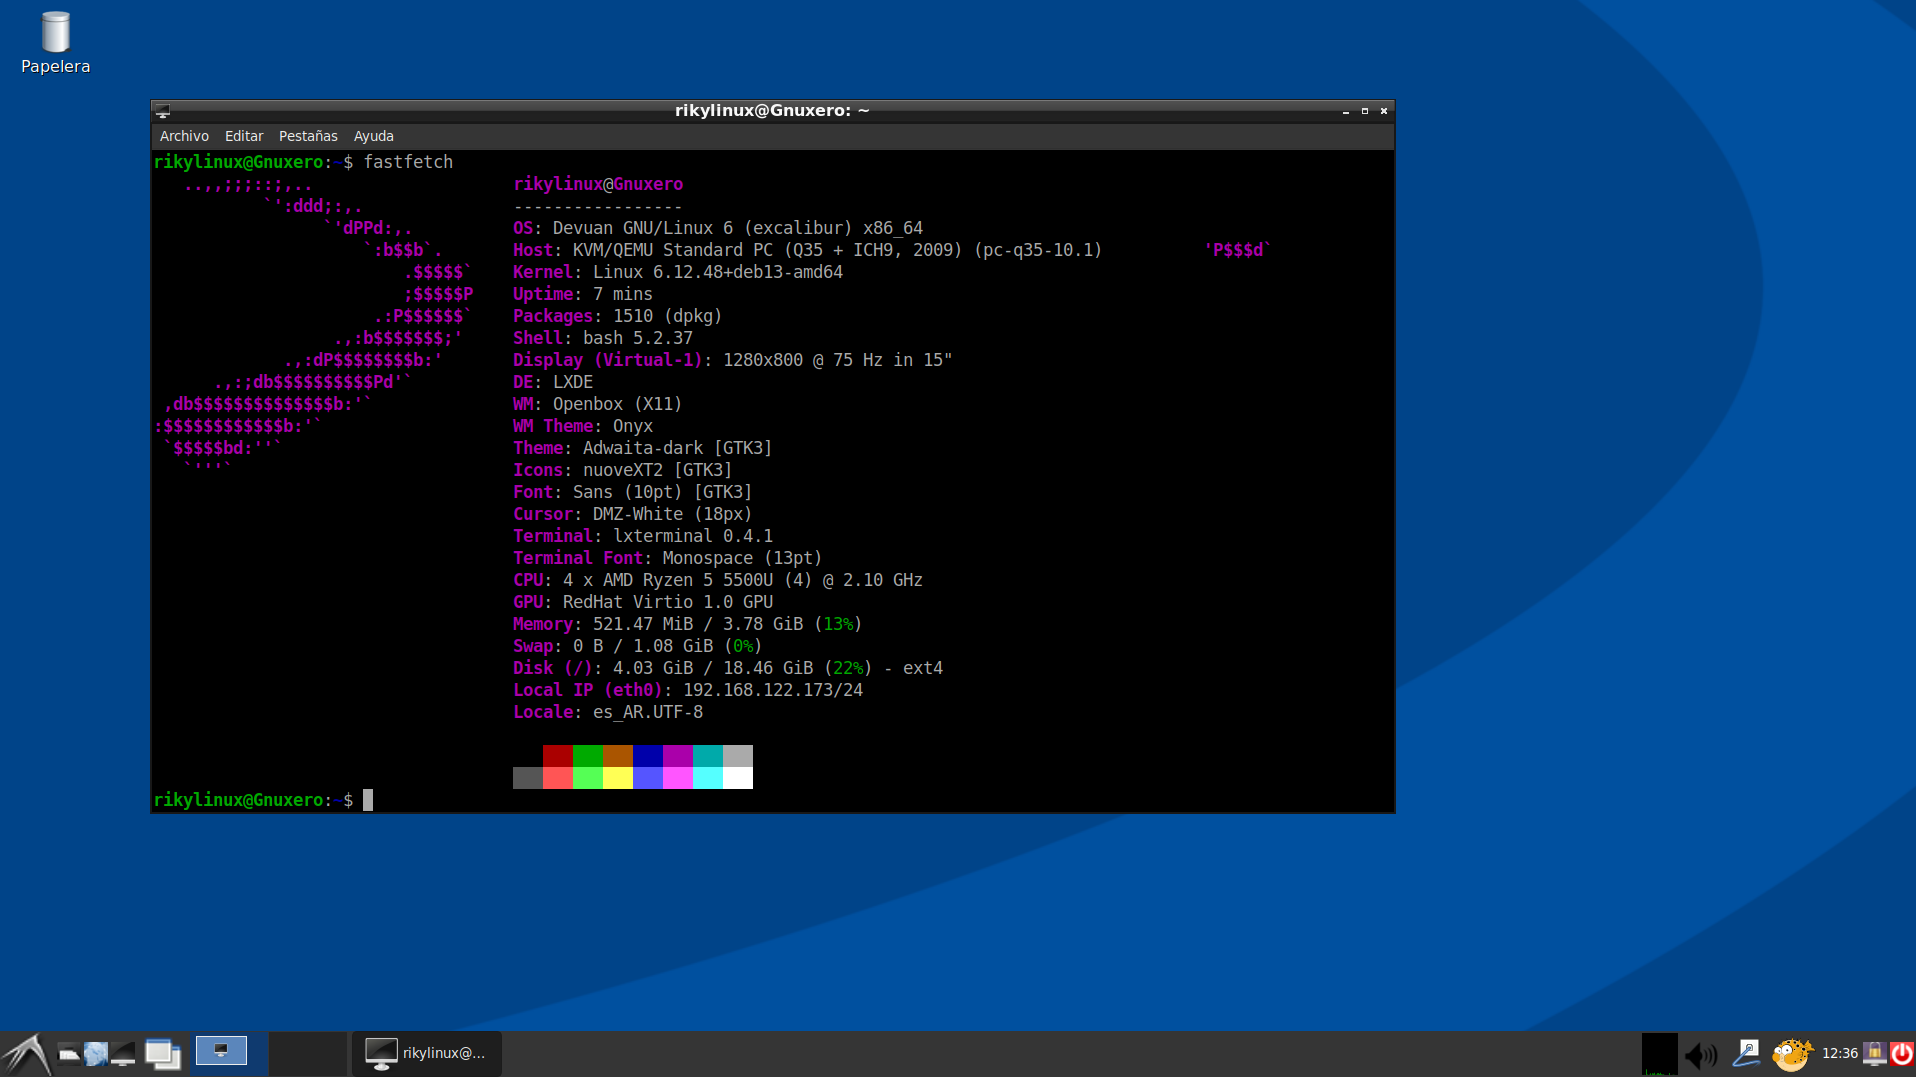Click the 12:36 clock
Screen dimensions: 1916x1077
[x=1839, y=1053]
